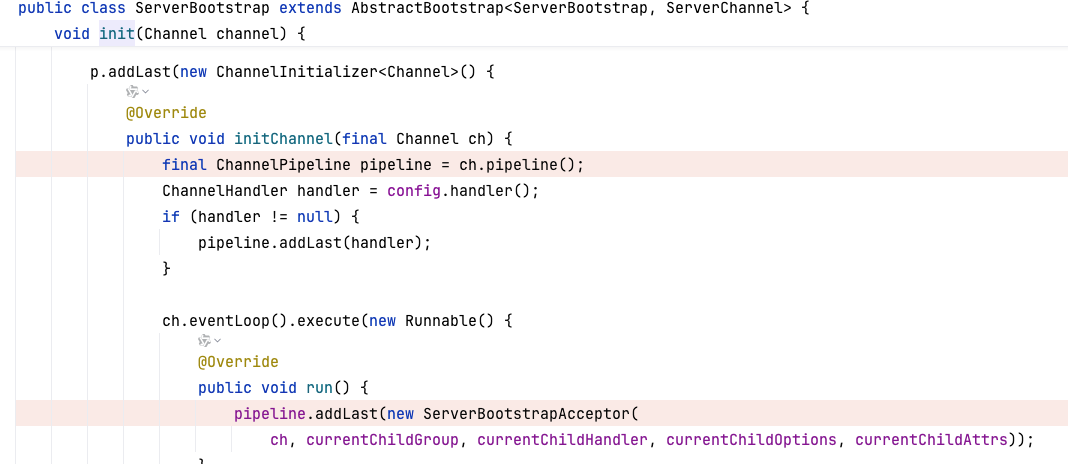Viewport: 1068px width, 464px height.
Task: Click the currentChildAttrs argument
Action: pyautogui.click(x=931, y=440)
